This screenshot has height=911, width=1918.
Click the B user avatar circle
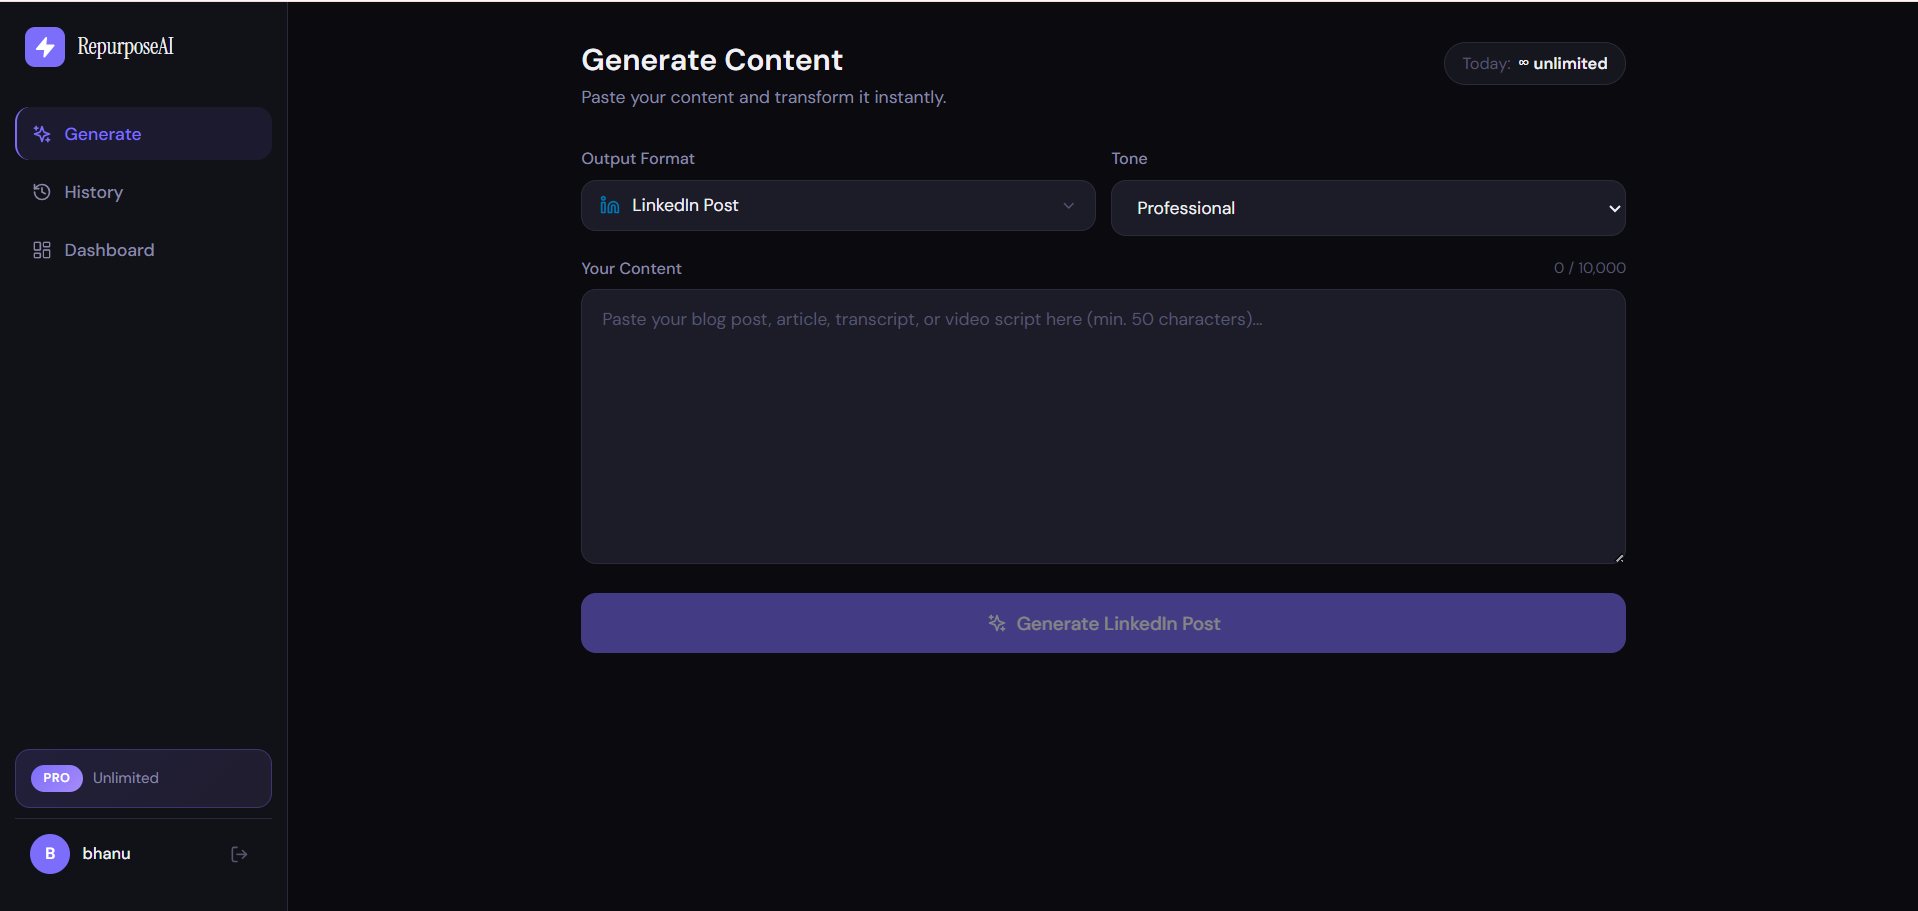[x=50, y=854]
